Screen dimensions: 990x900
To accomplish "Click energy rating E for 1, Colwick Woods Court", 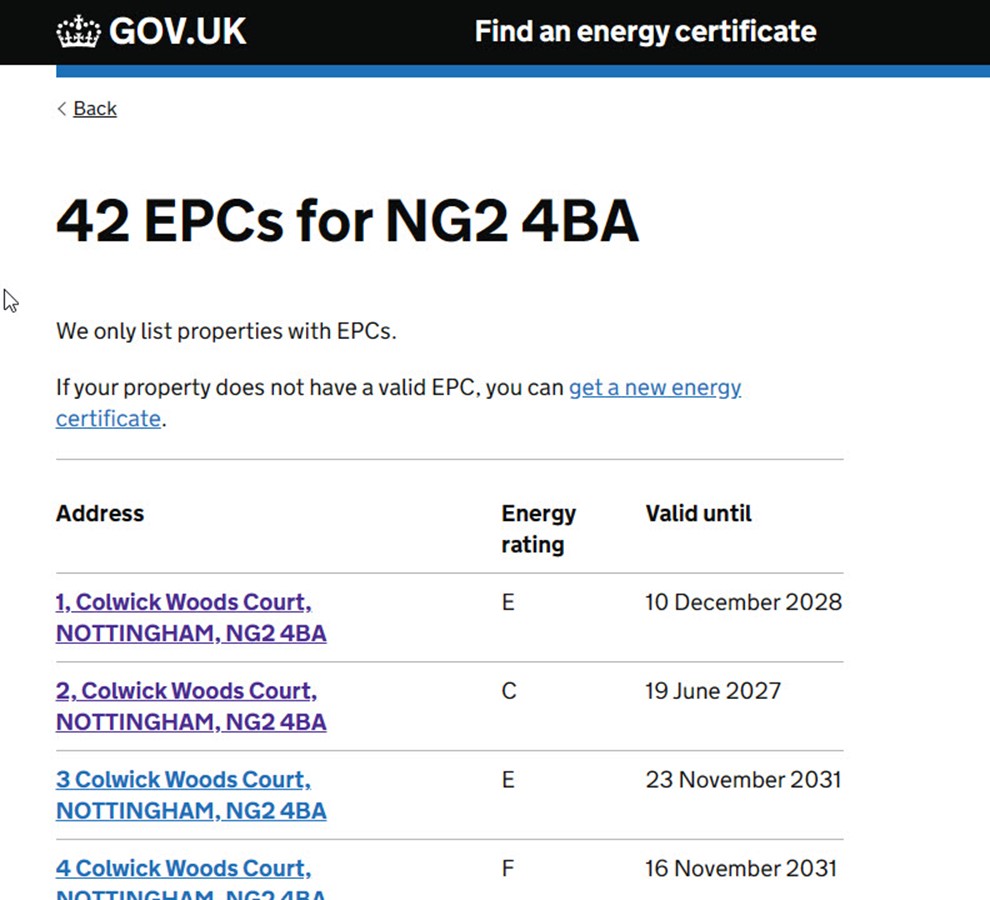I will pyautogui.click(x=508, y=603).
